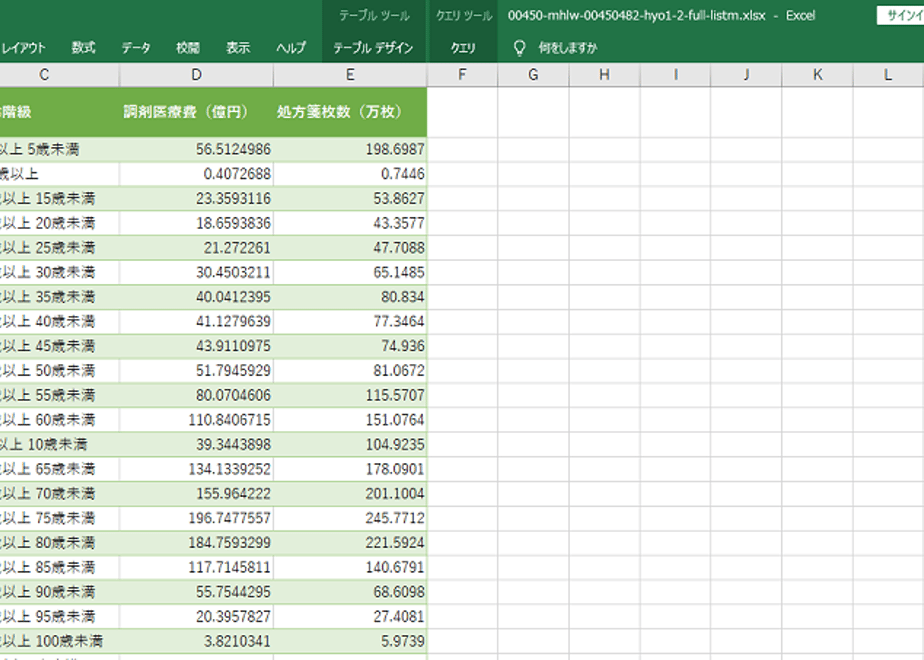Open the ヘルプ tab

click(291, 48)
